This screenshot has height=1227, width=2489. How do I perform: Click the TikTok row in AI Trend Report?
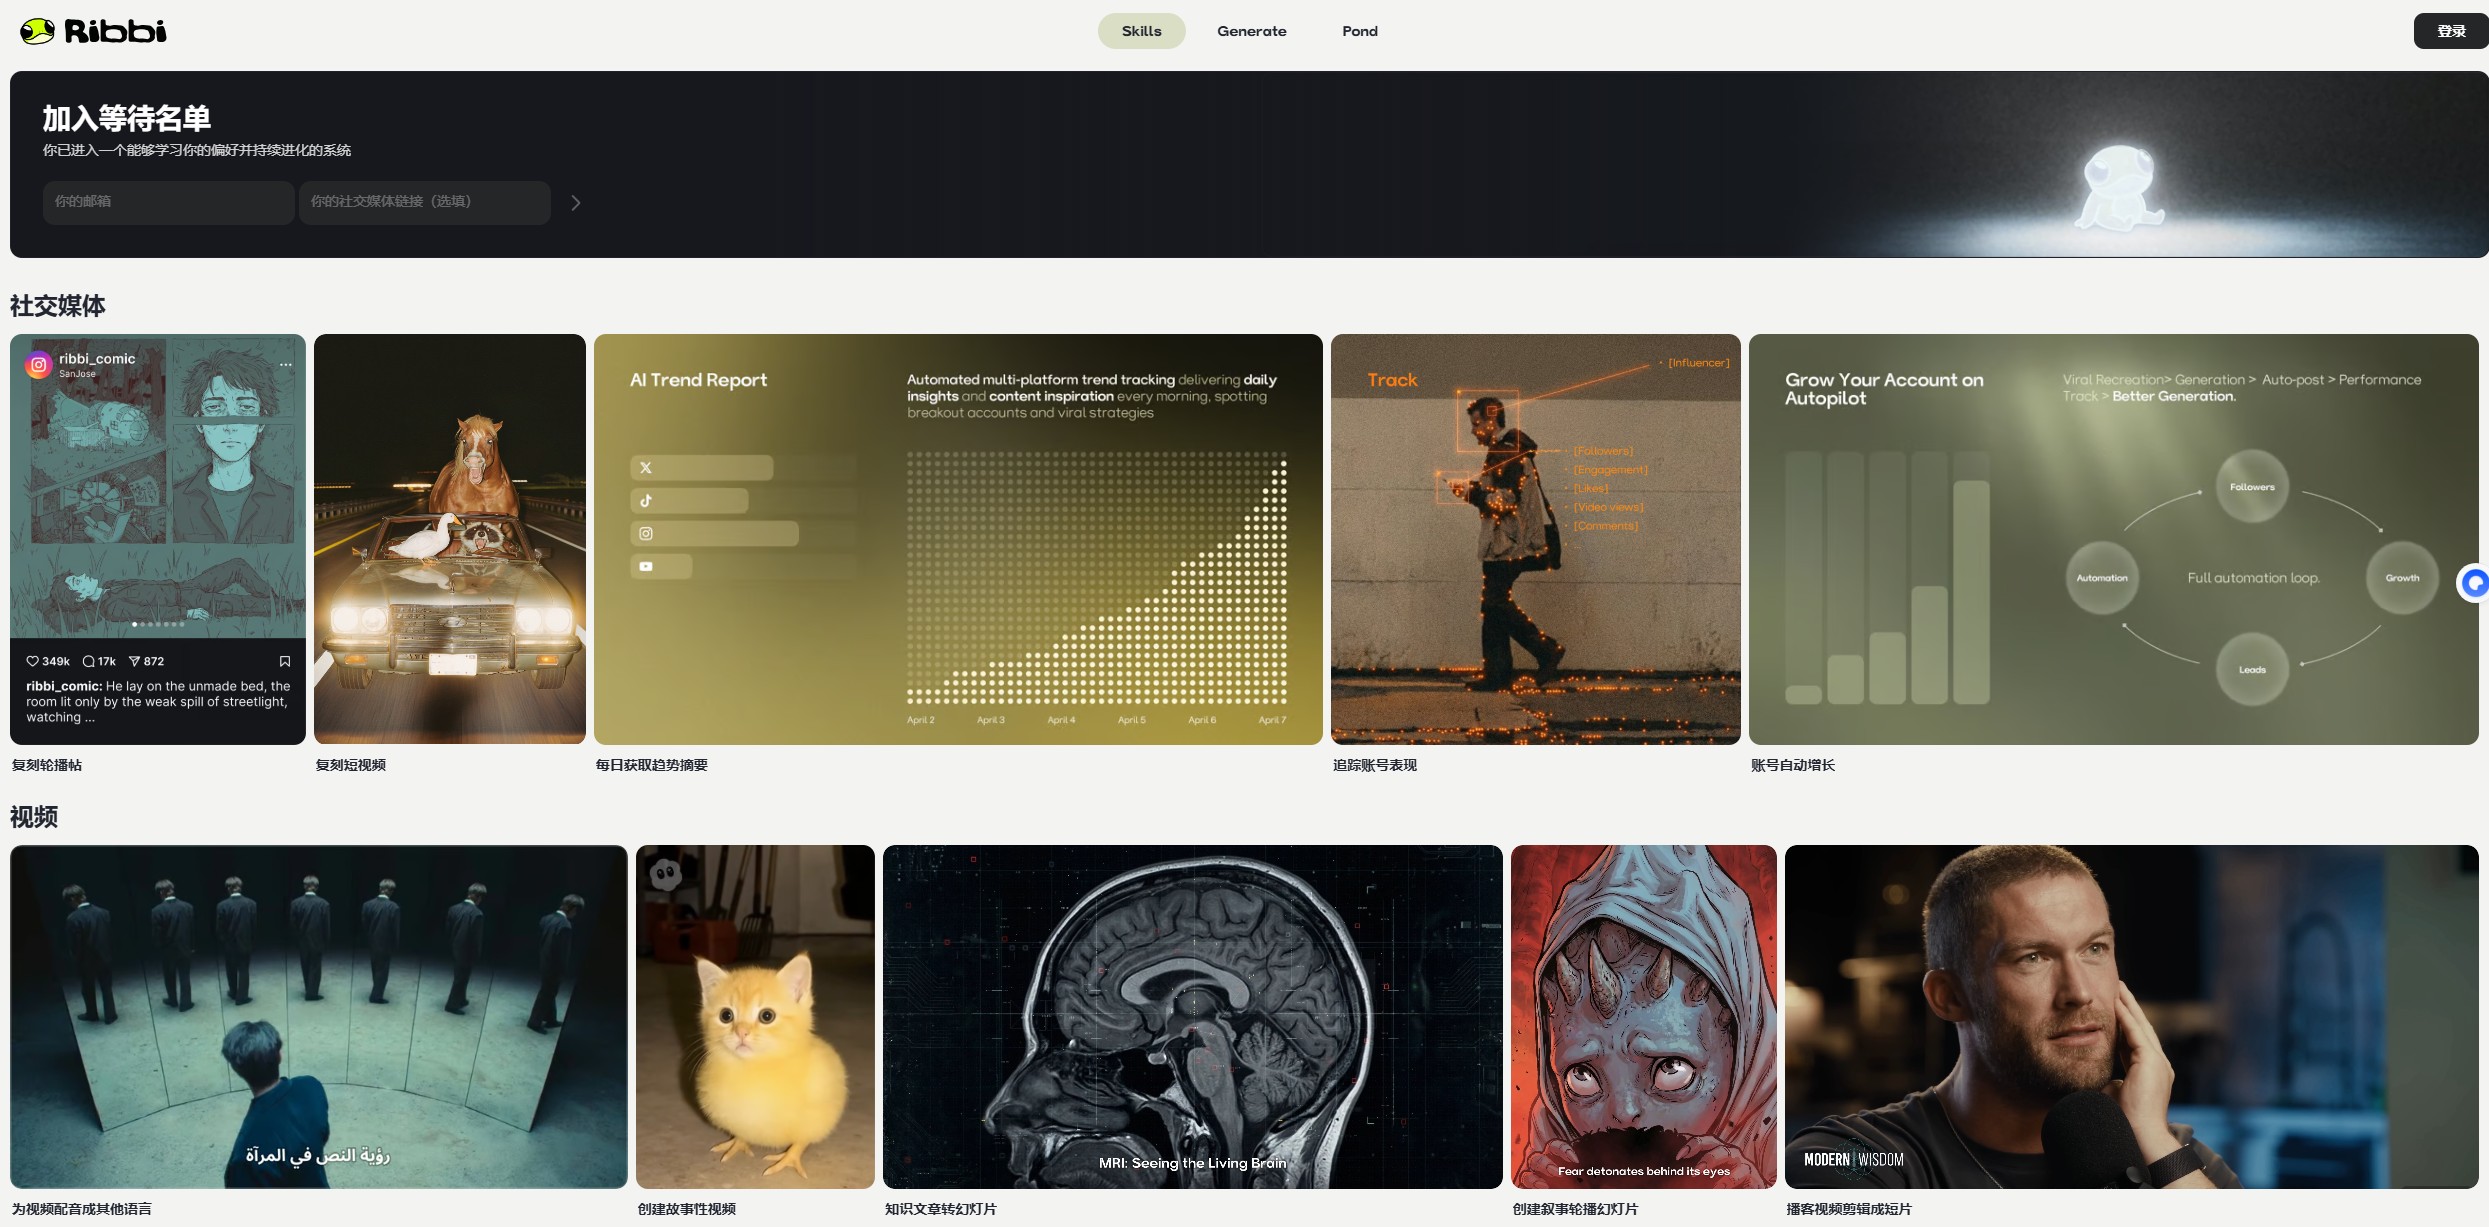click(x=690, y=501)
